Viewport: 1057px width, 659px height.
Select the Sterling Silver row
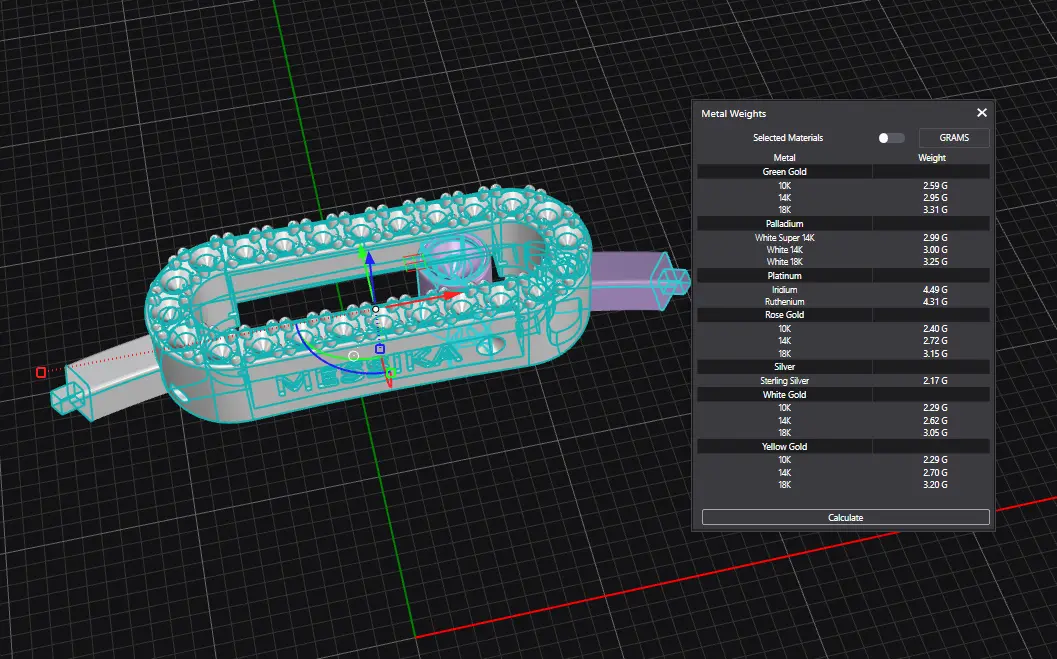point(785,381)
